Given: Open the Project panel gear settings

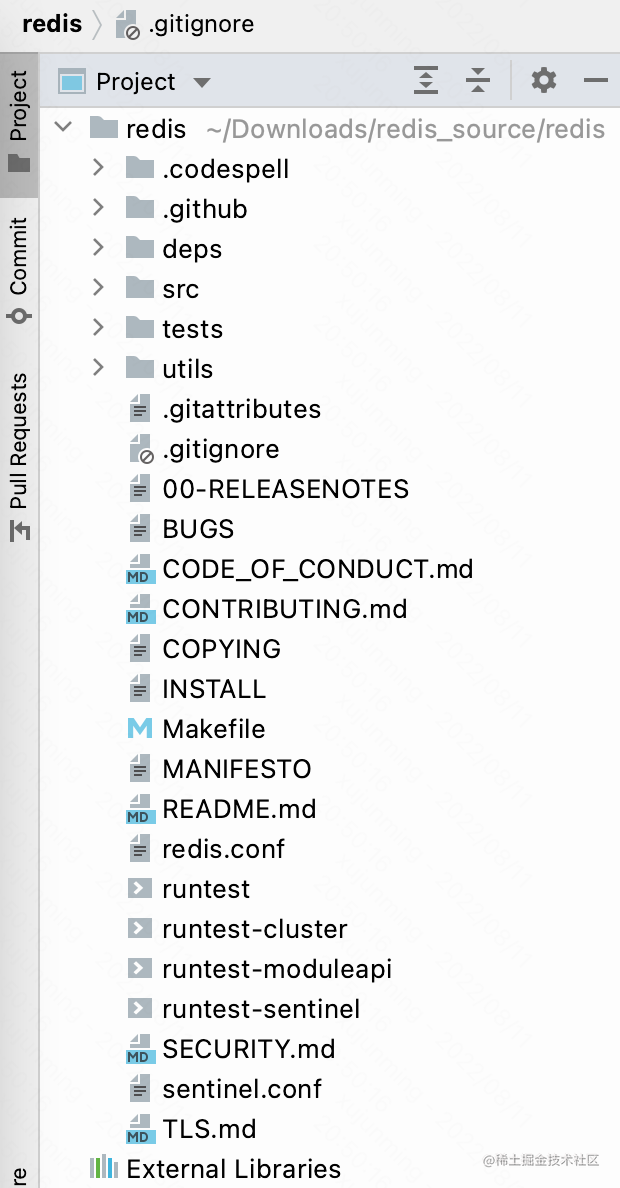Looking at the screenshot, I should click(543, 80).
